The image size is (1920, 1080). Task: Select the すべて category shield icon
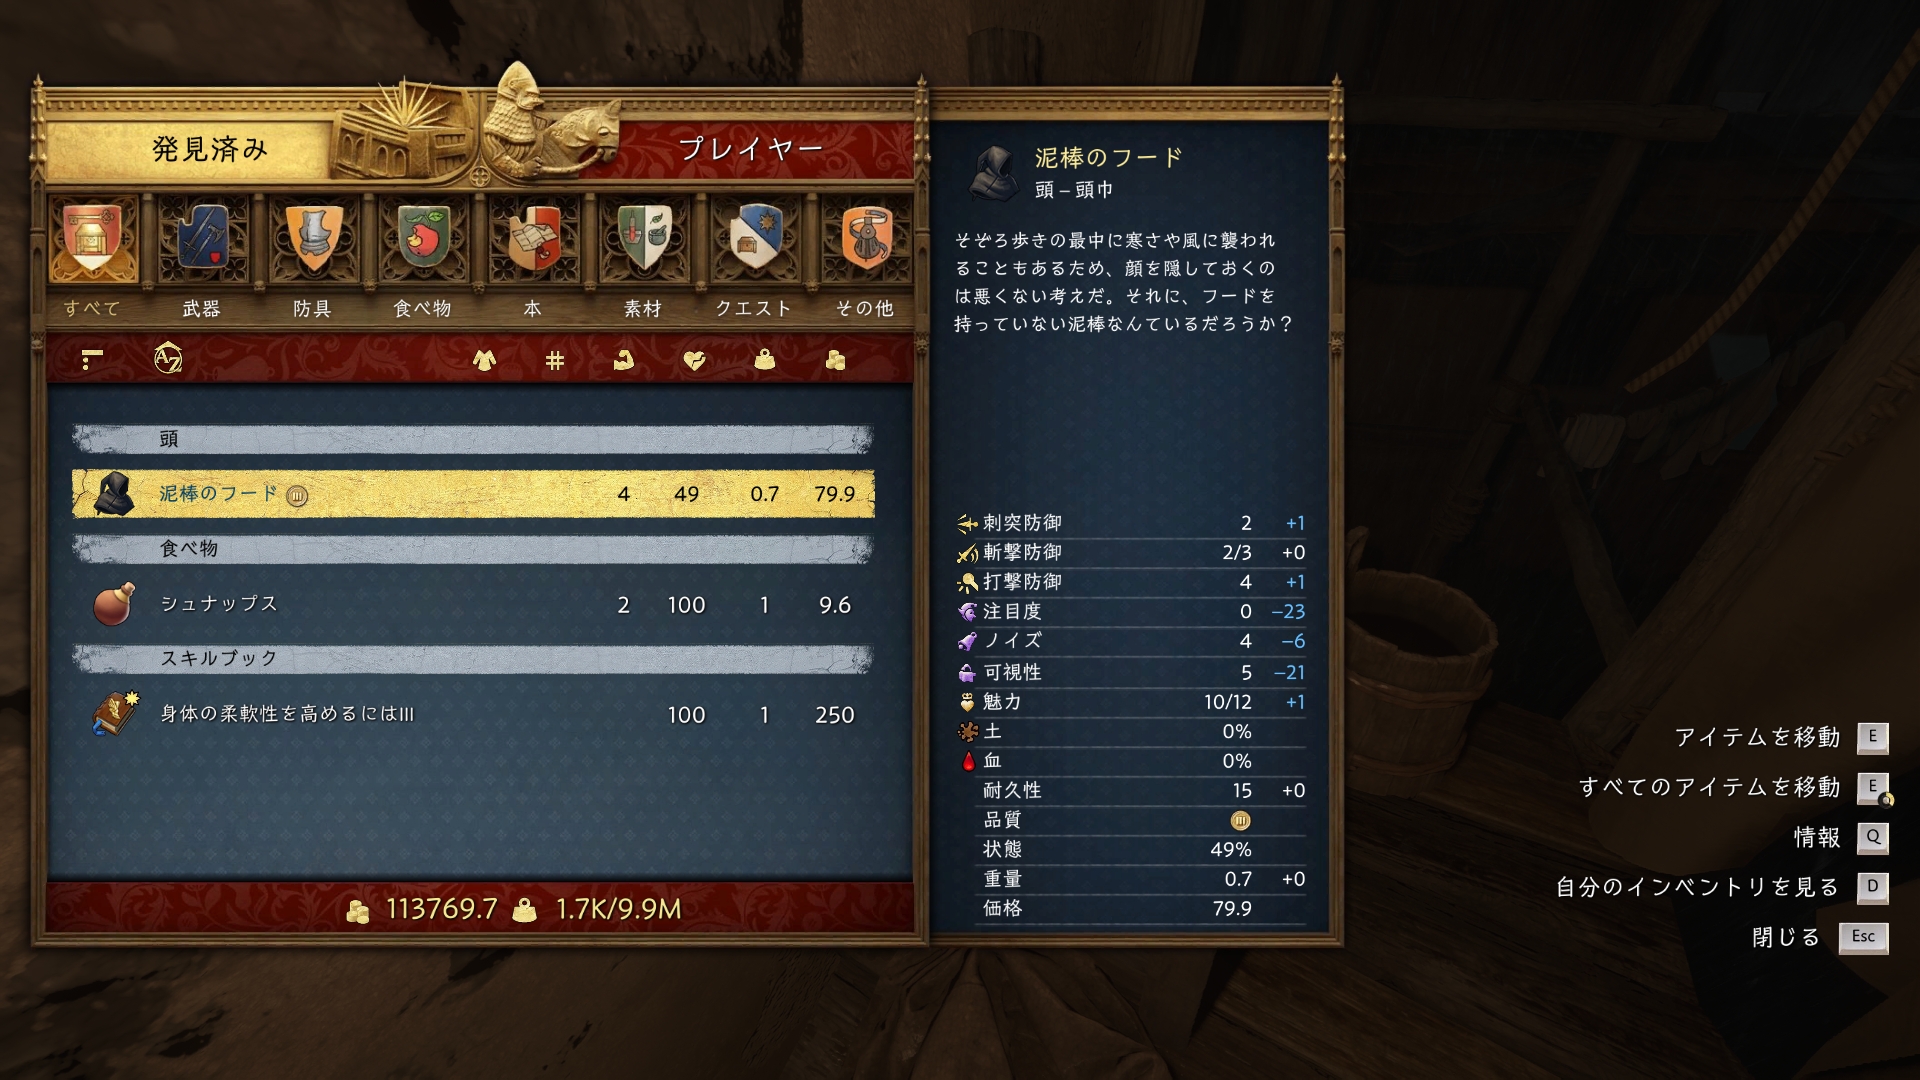pos(92,239)
